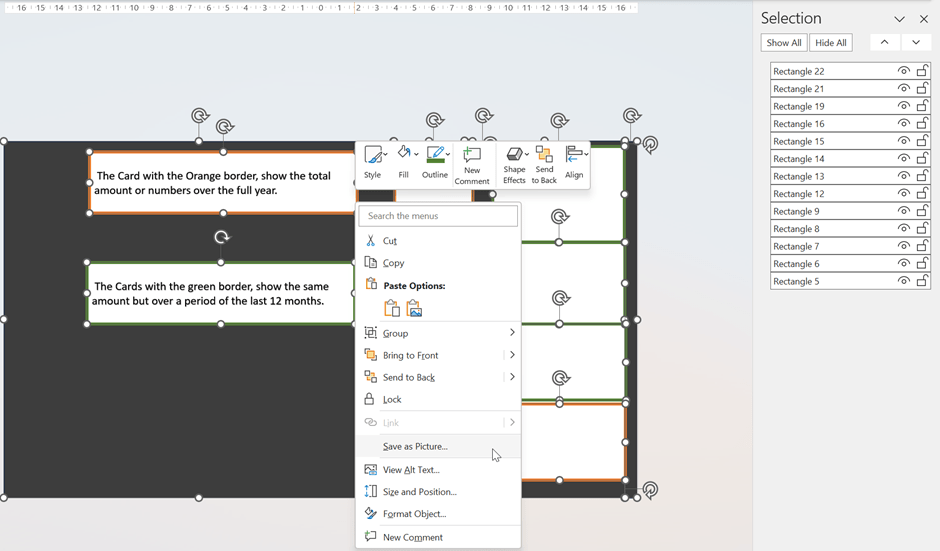Click the Align objects icon
The image size is (940, 551).
click(574, 156)
